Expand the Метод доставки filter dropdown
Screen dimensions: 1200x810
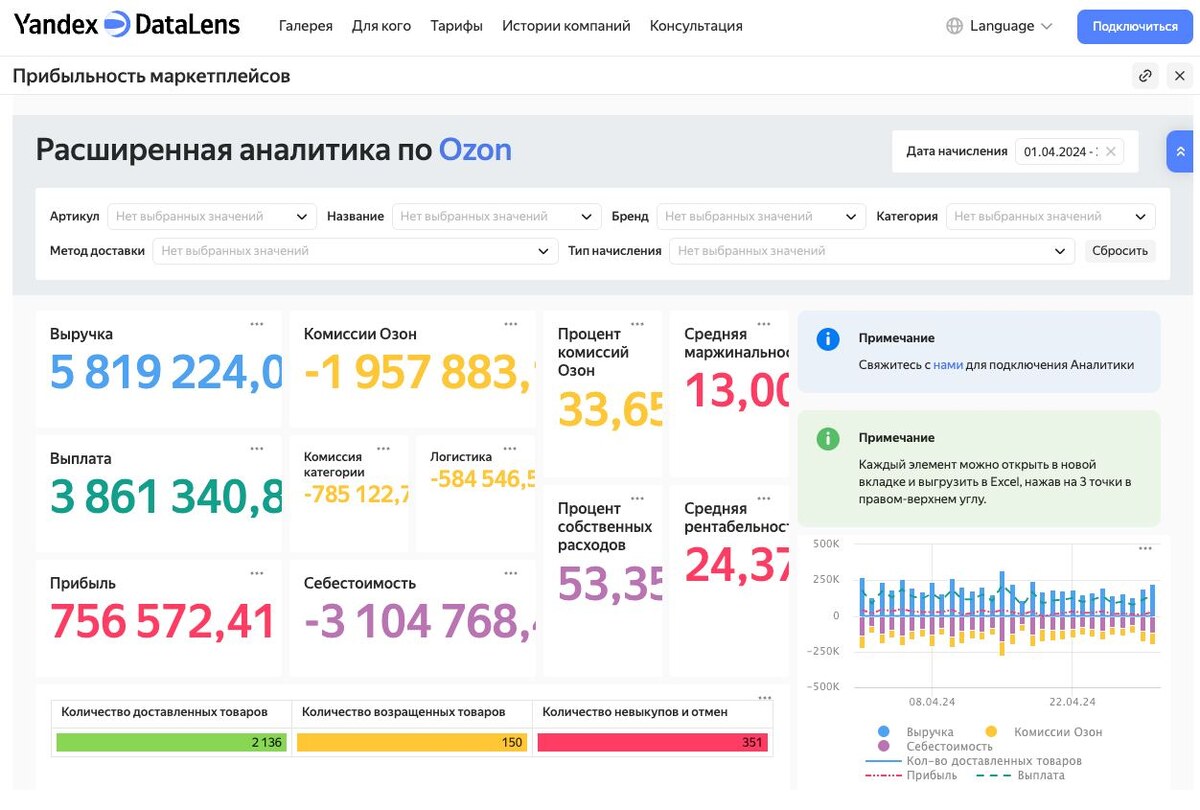coord(355,251)
